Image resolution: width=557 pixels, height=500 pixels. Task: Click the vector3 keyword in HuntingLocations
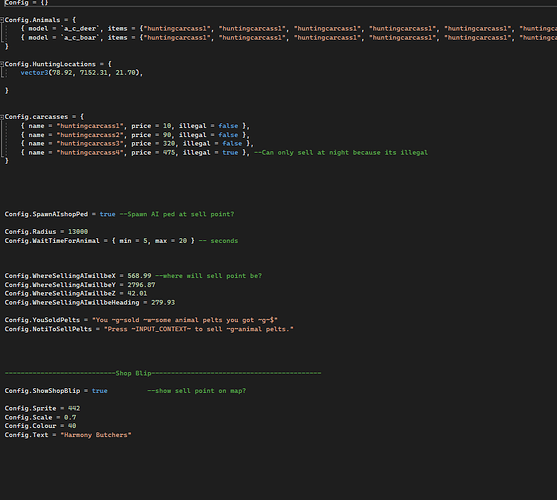click(x=34, y=73)
